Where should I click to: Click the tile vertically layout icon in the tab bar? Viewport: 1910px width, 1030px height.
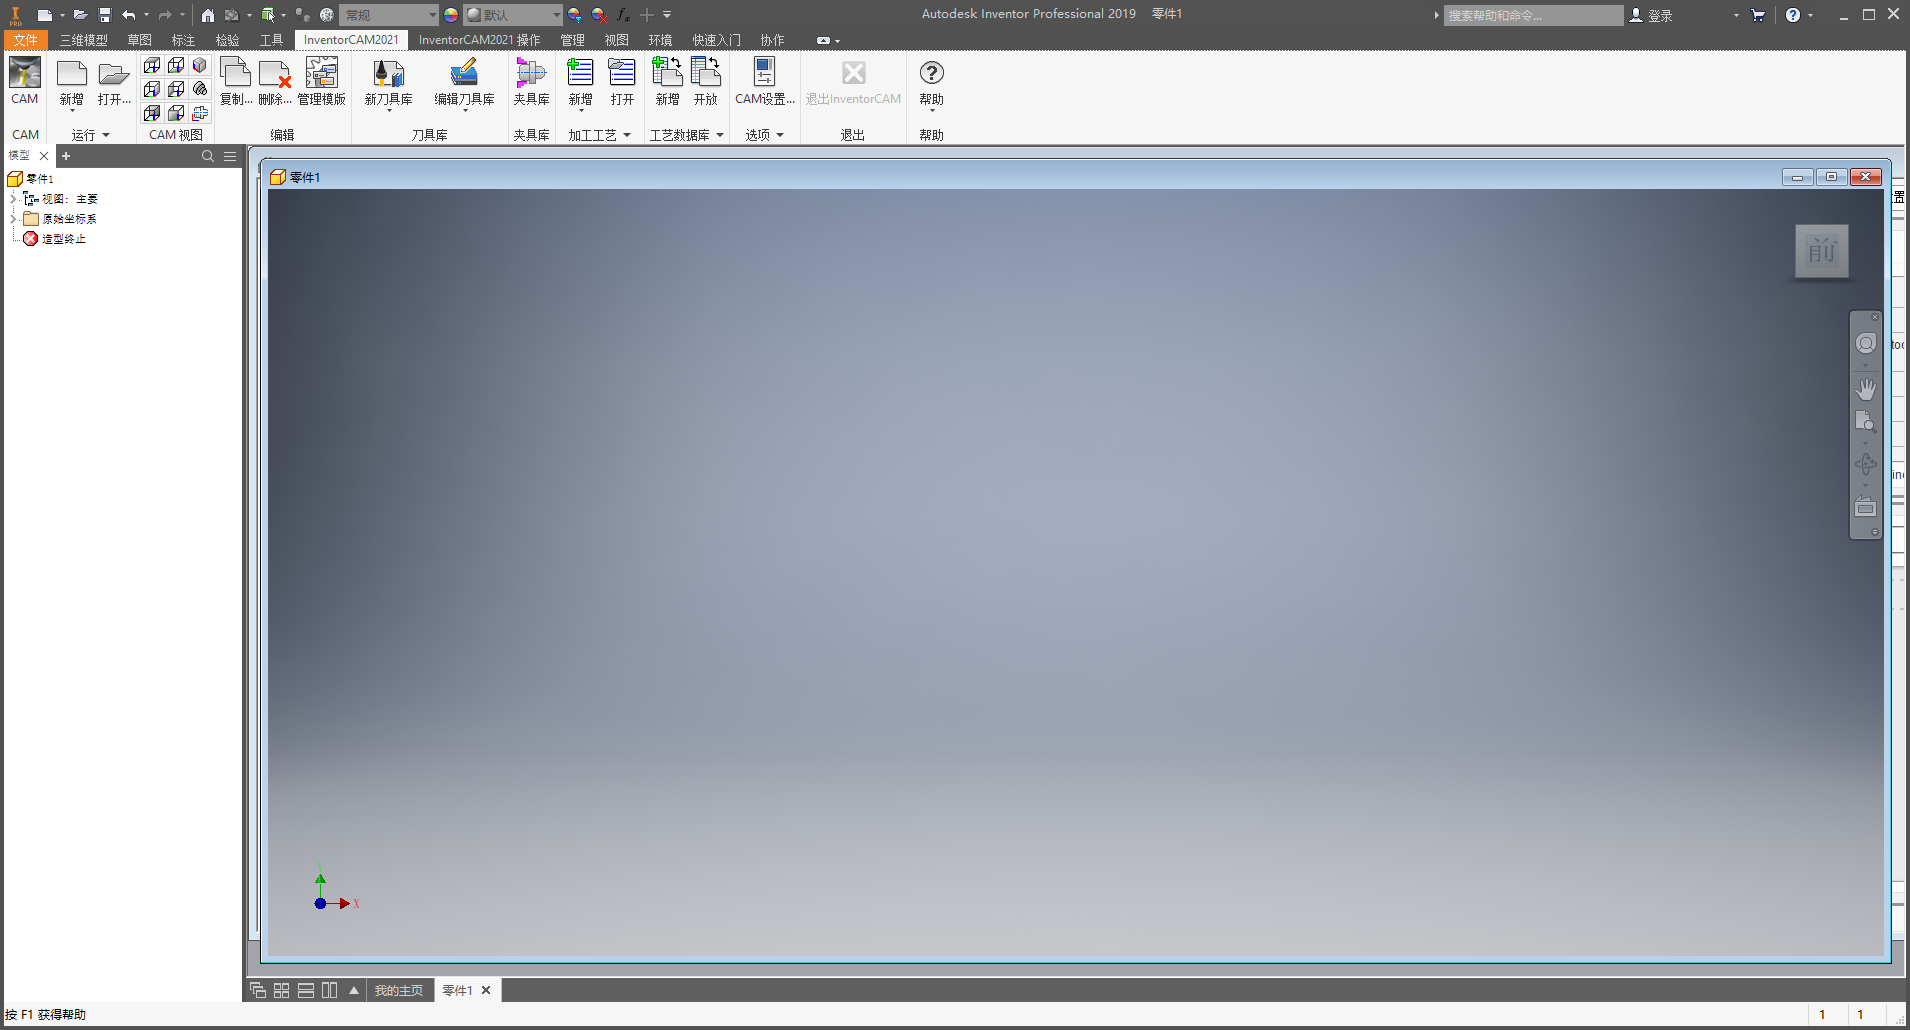pos(330,990)
